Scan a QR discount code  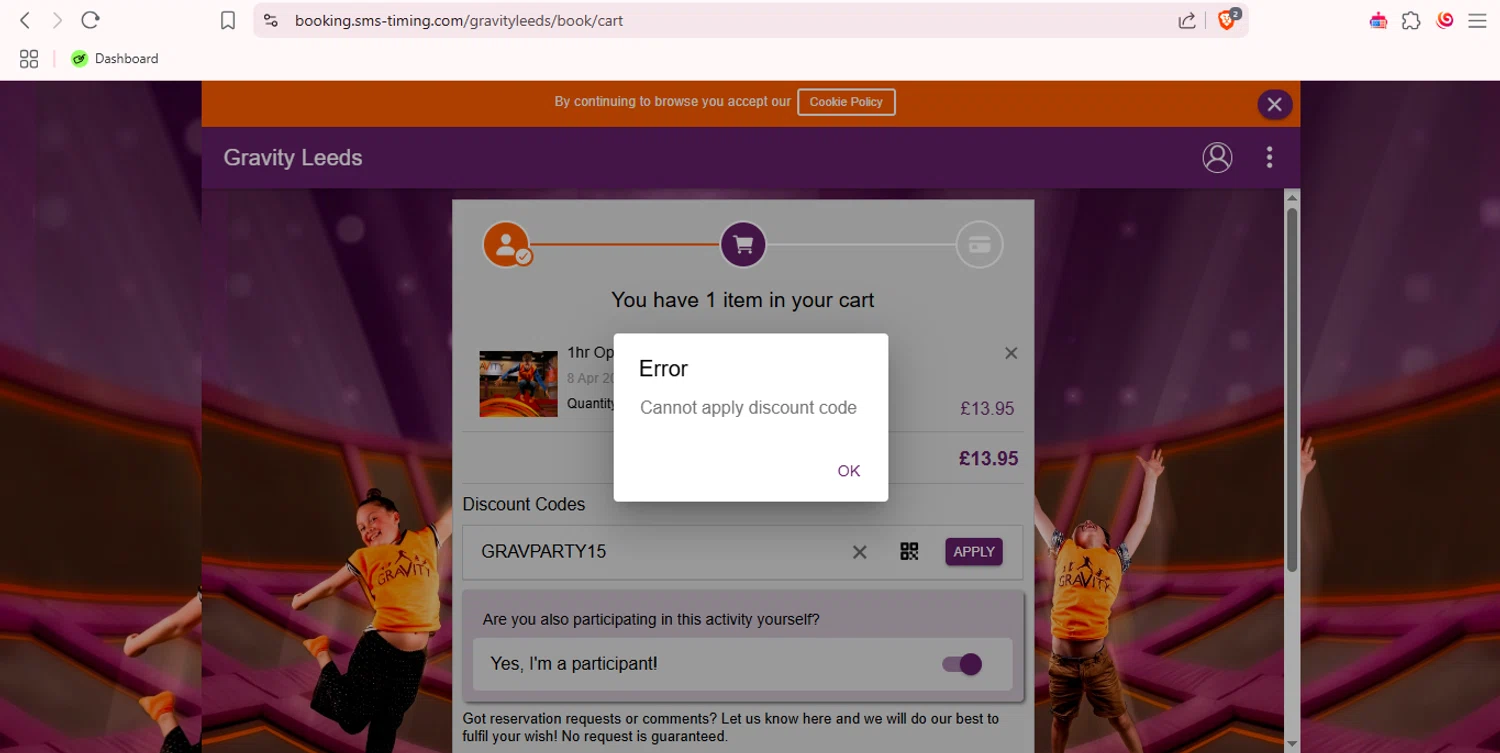pos(909,551)
